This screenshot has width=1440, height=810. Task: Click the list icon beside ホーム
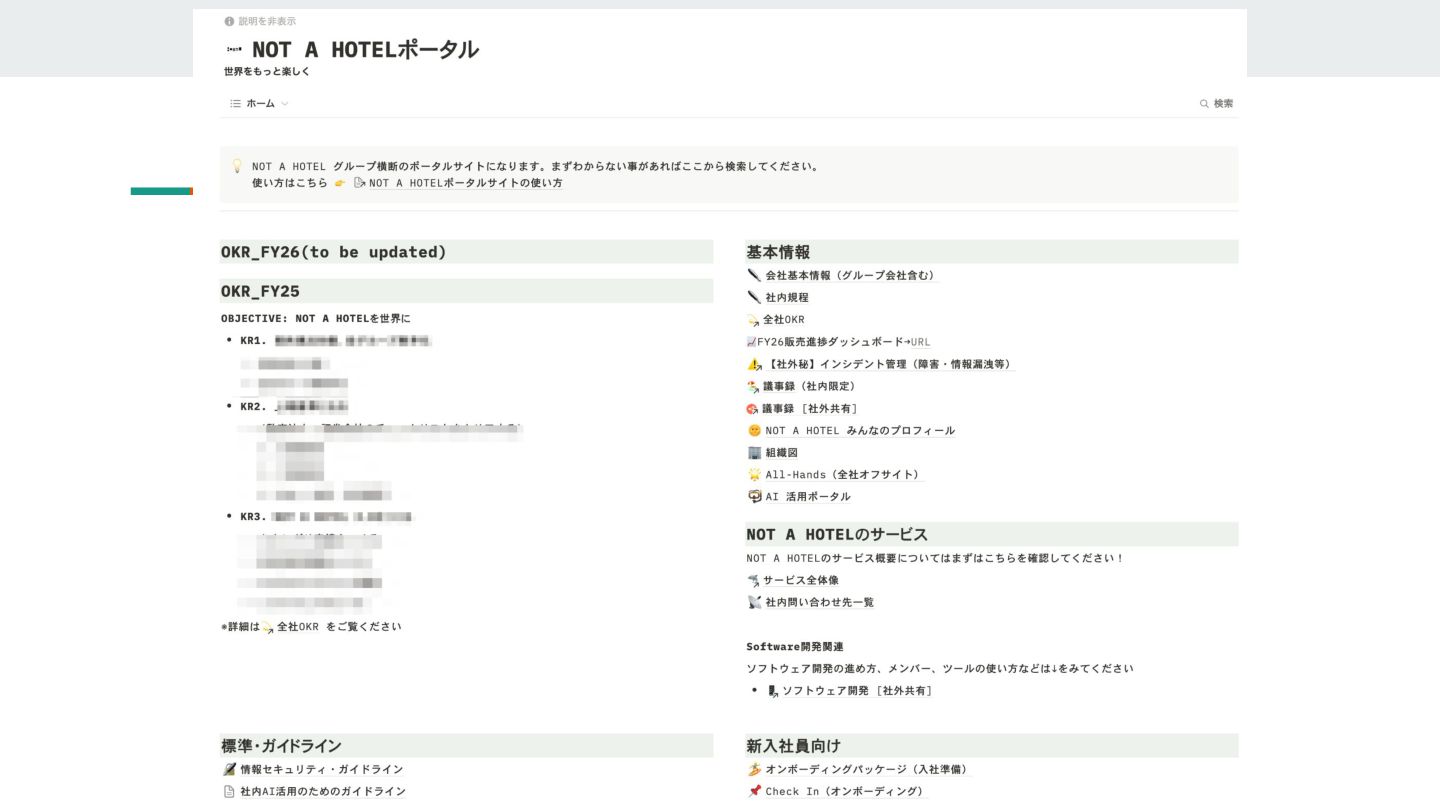coord(235,103)
